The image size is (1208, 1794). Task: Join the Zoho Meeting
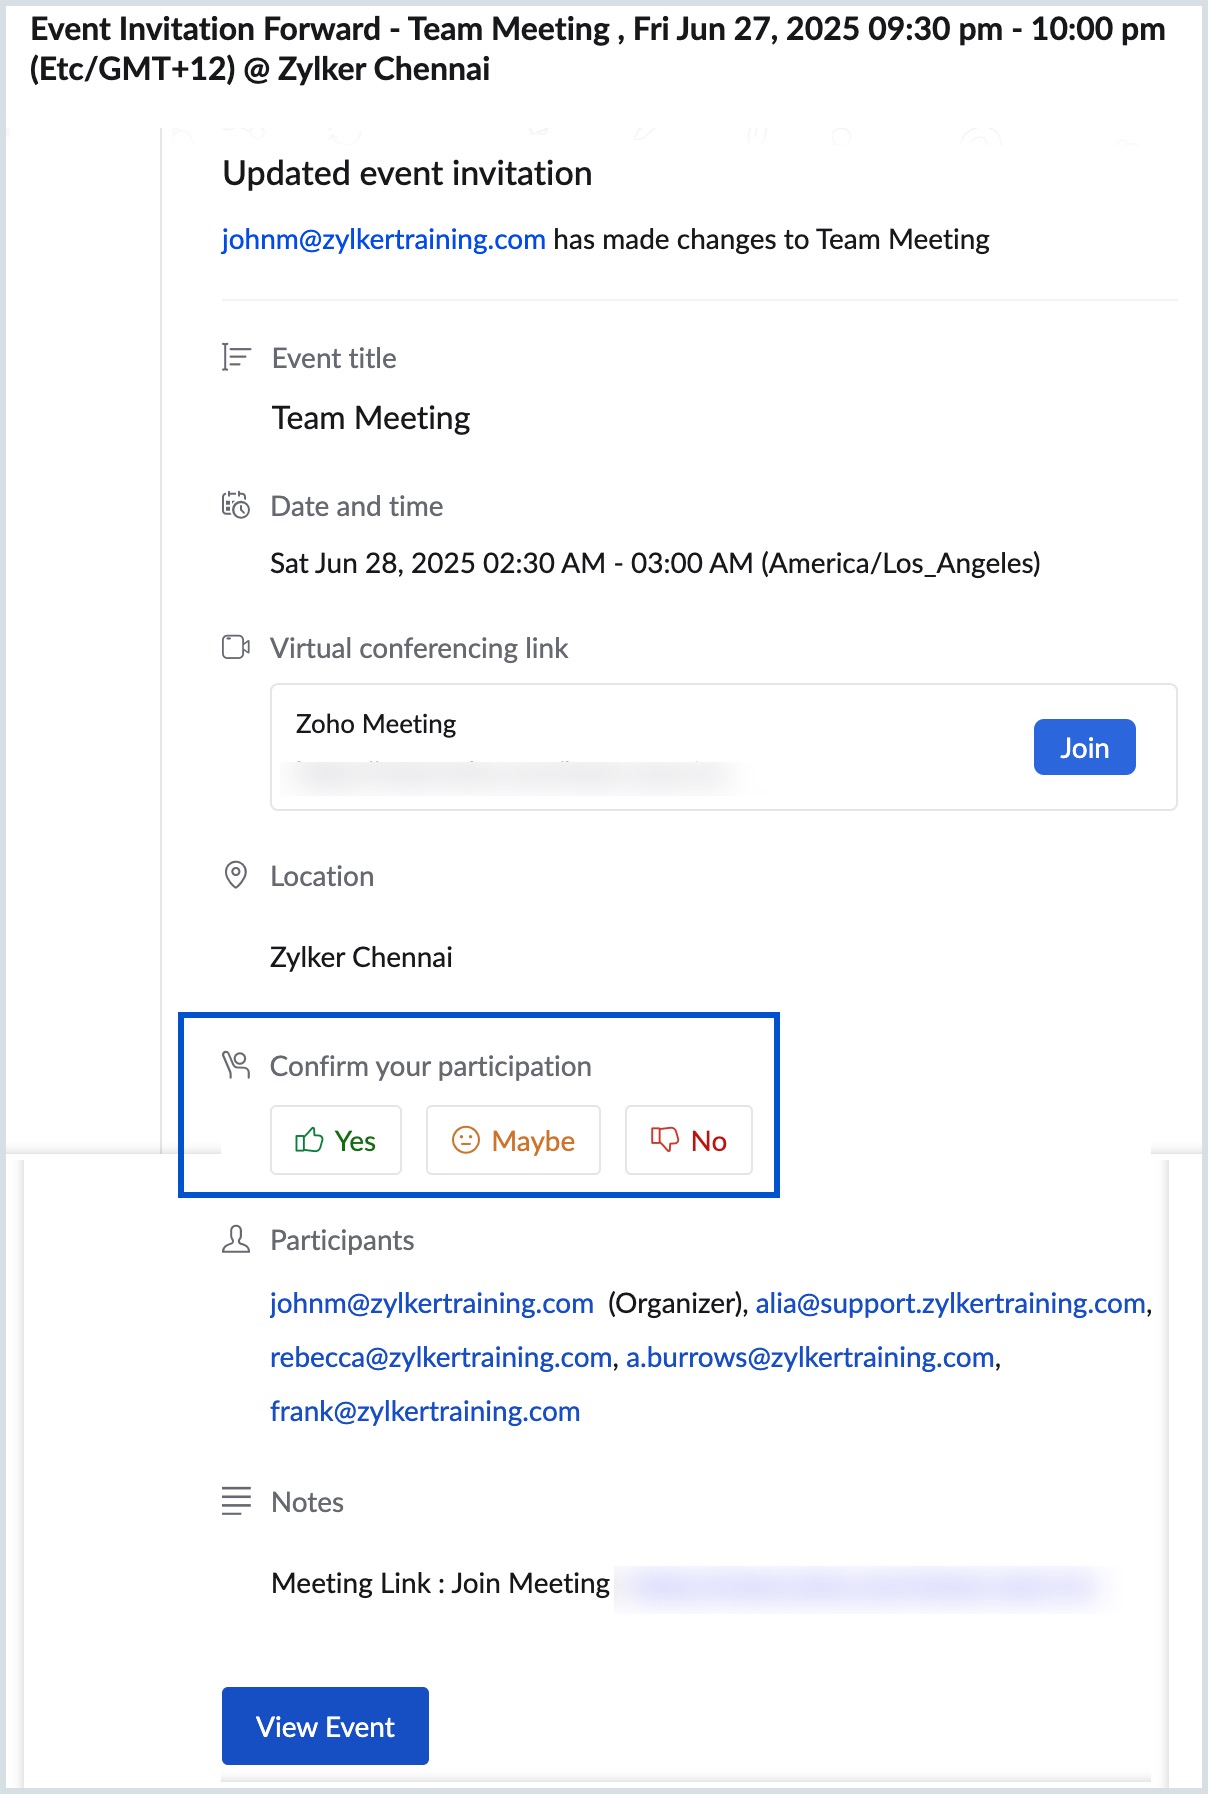(1084, 747)
